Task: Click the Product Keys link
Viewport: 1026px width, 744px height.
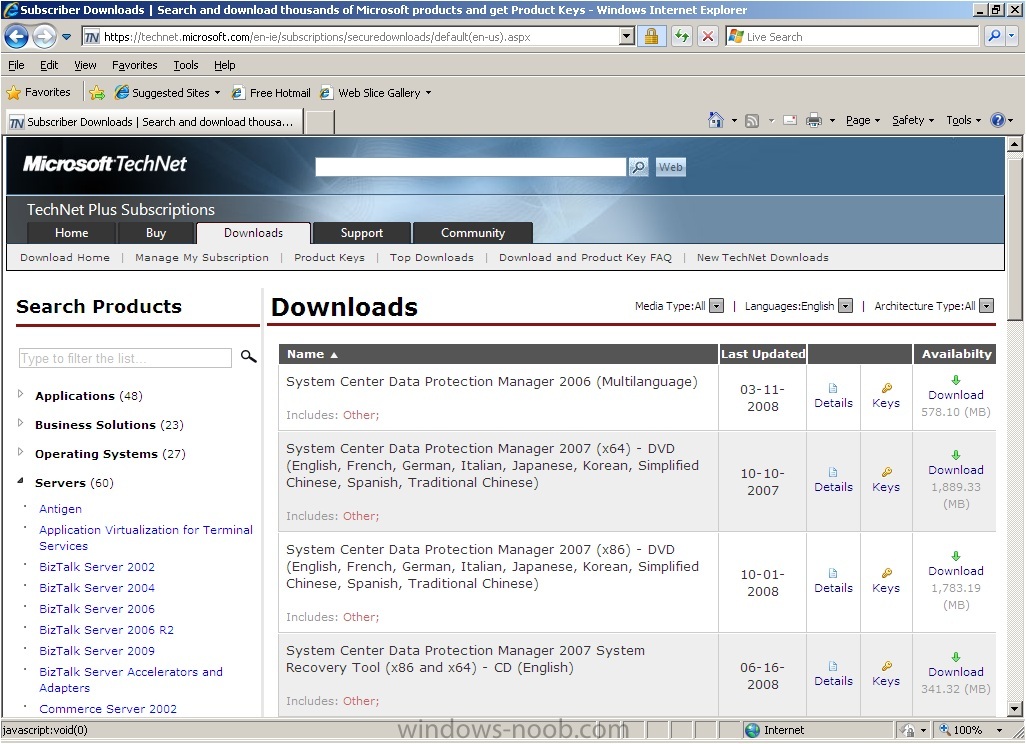Action: pos(329,257)
